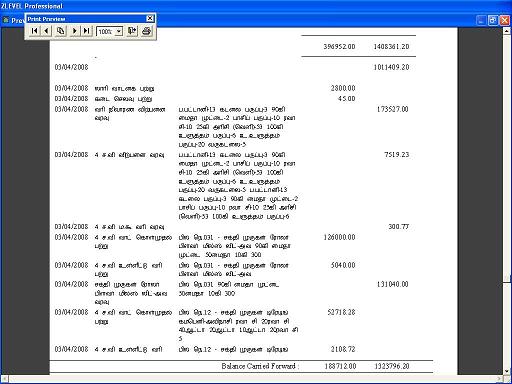
Task: Click the ZLEVEL Professional title bar
Action: click(x=256, y=6)
